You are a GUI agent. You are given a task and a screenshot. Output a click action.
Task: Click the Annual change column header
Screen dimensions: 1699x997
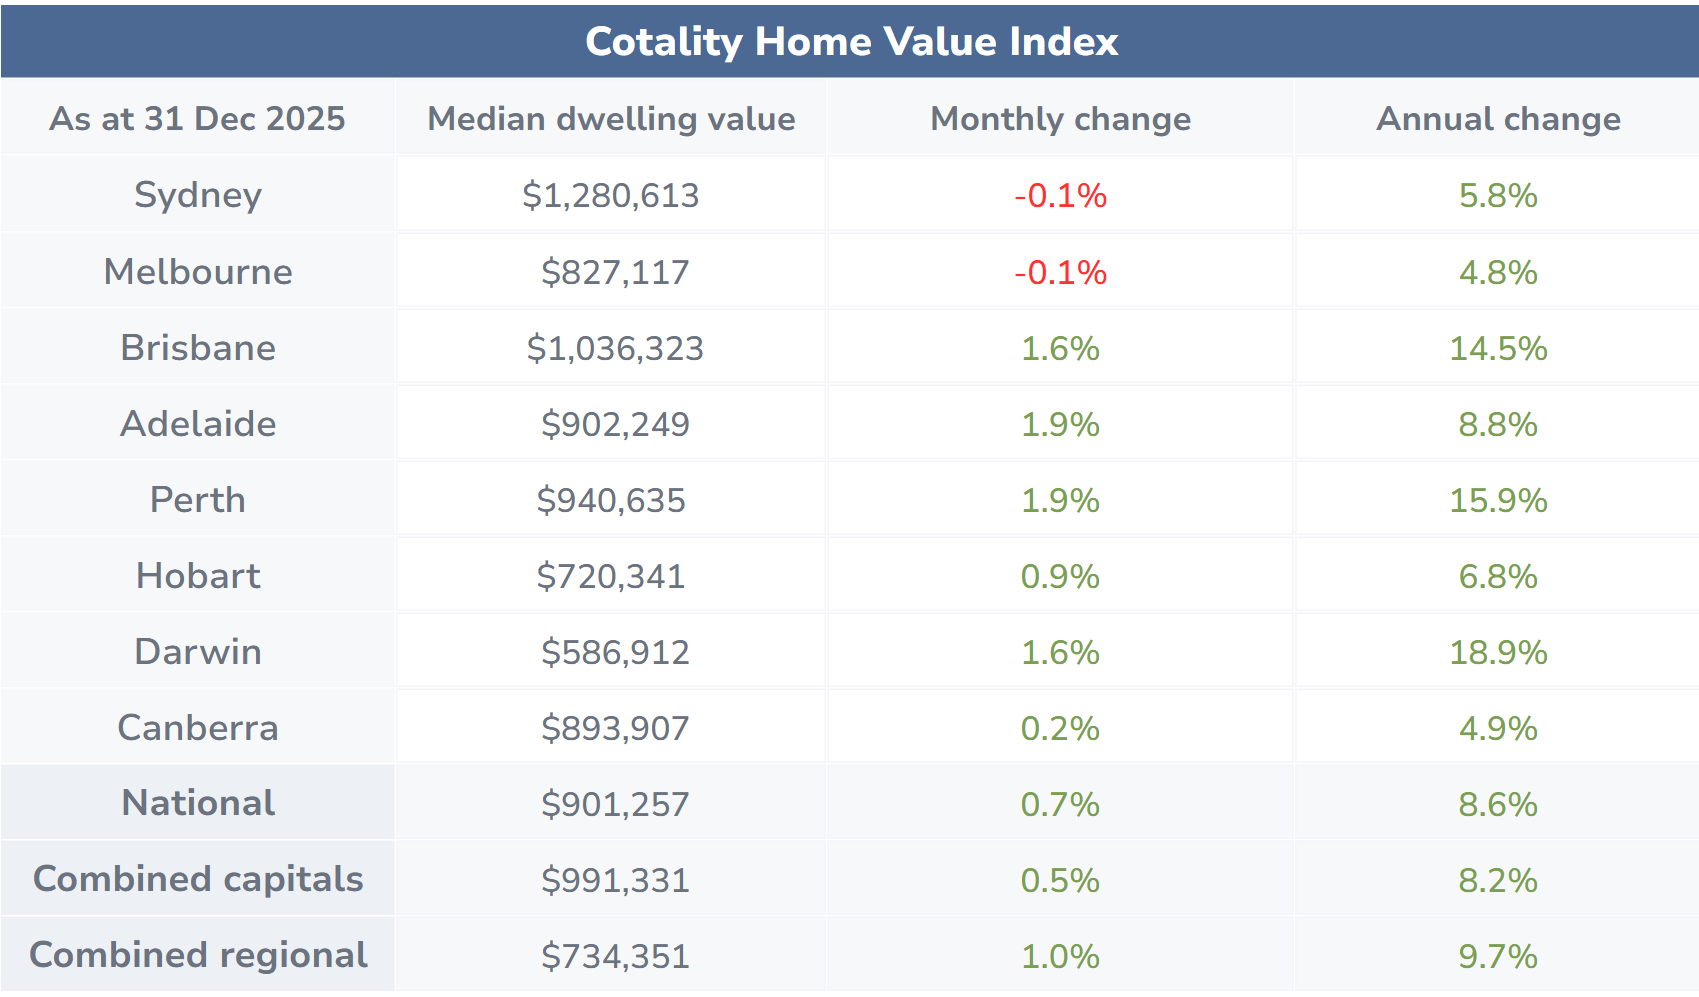(x=1498, y=119)
